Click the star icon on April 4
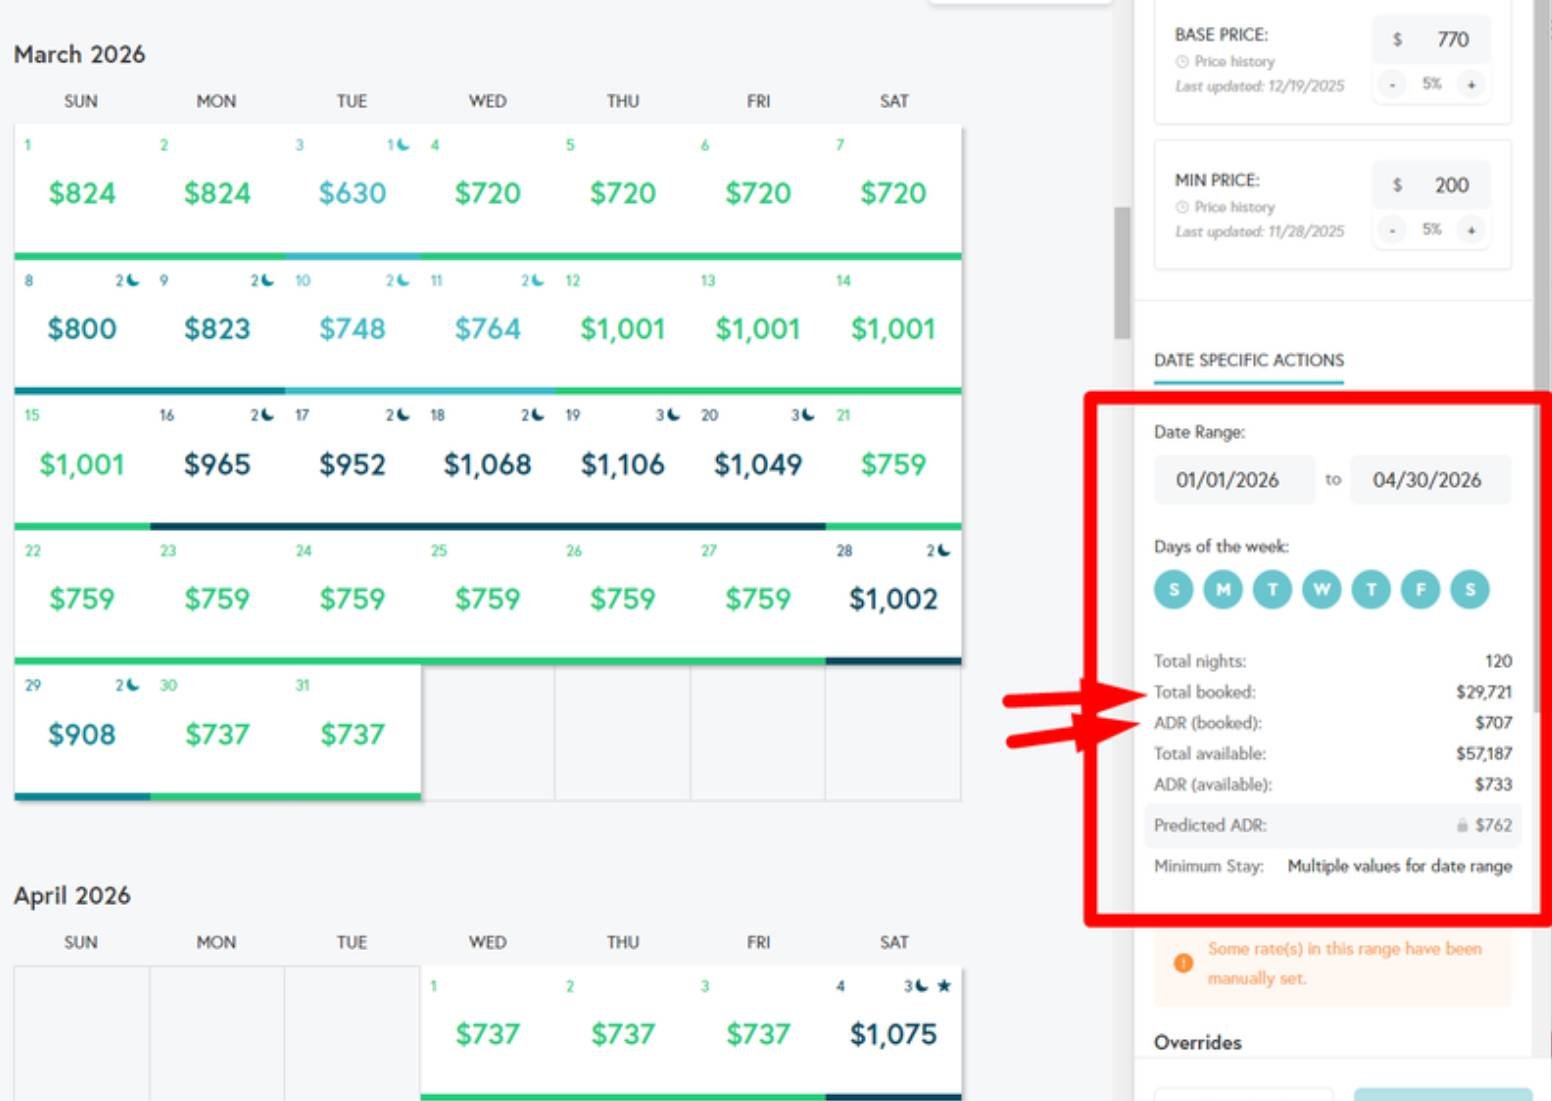1552x1101 pixels. tap(944, 986)
